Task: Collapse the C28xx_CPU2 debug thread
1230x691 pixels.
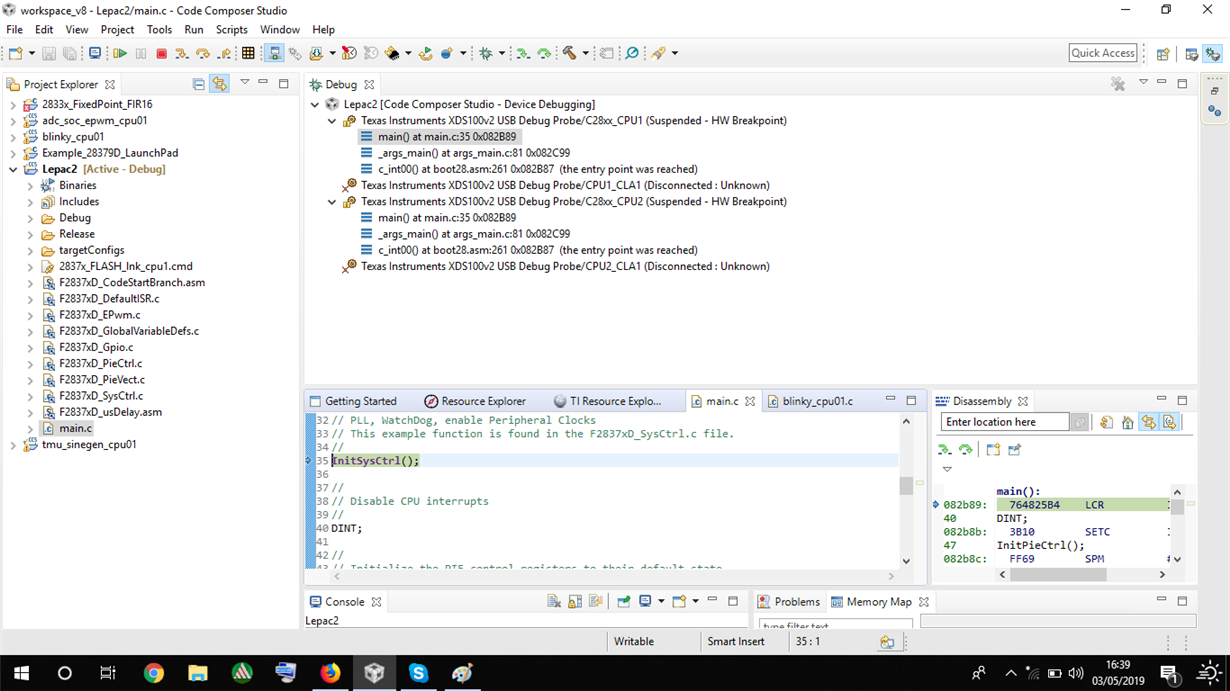Action: (x=332, y=202)
